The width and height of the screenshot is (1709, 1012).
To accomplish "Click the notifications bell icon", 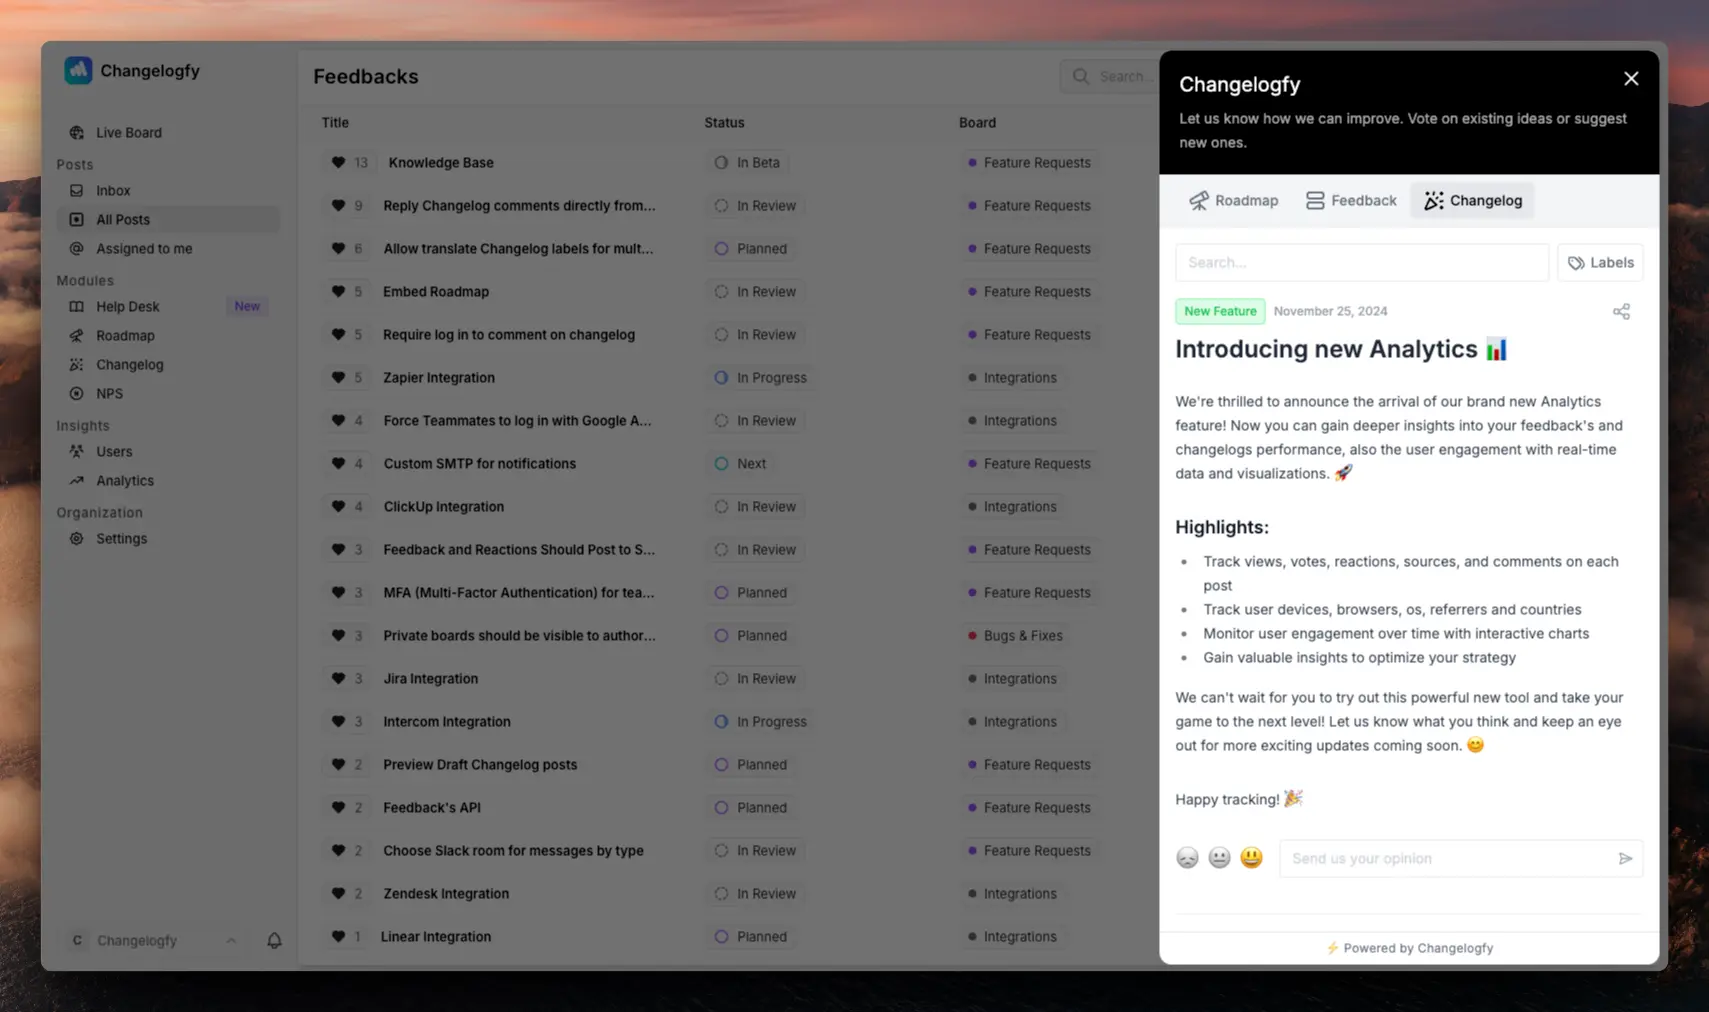I will point(274,940).
